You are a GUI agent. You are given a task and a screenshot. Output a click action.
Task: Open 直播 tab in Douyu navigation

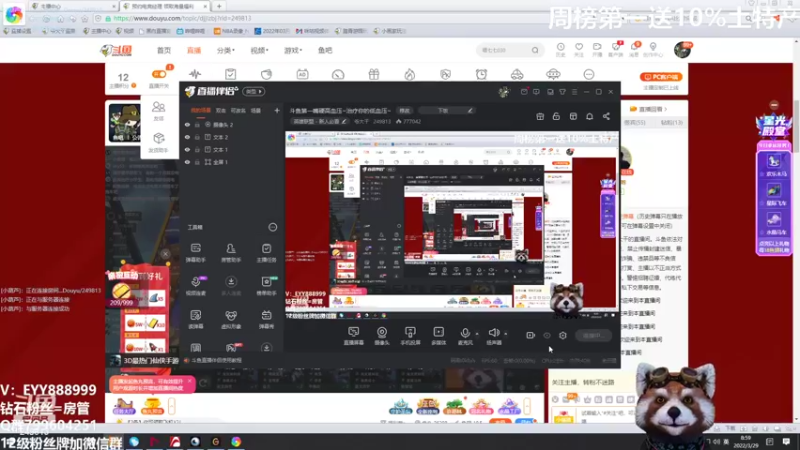pos(194,50)
